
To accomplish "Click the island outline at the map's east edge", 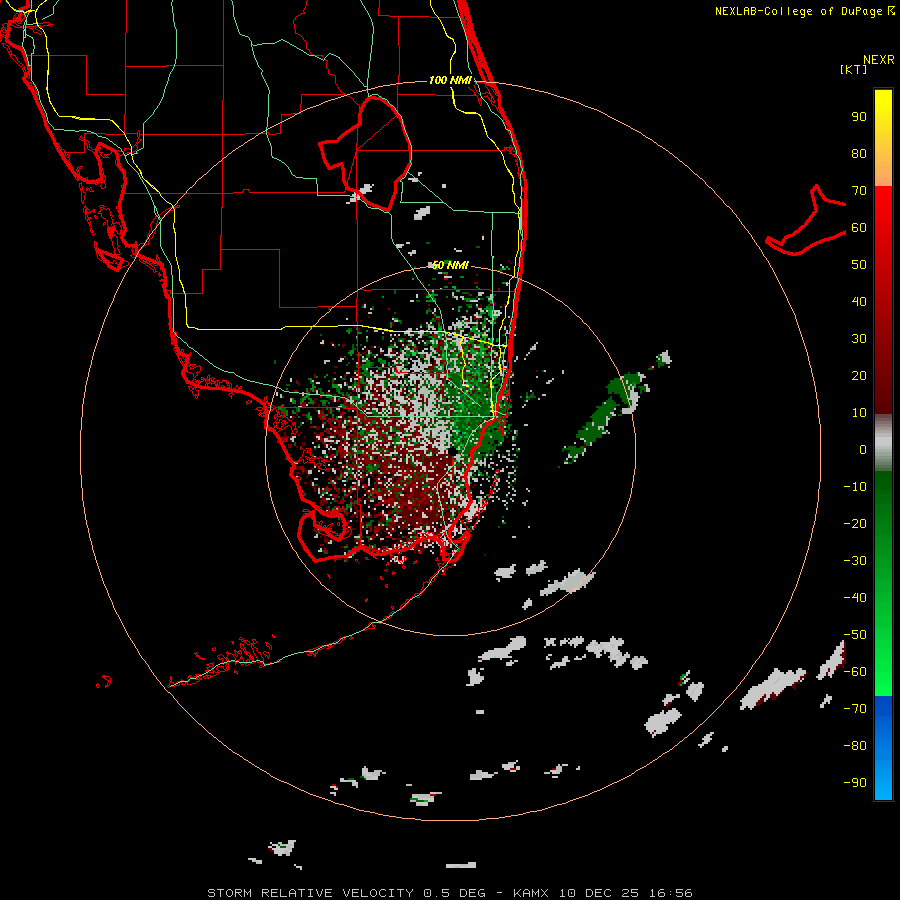I will coord(806,221).
